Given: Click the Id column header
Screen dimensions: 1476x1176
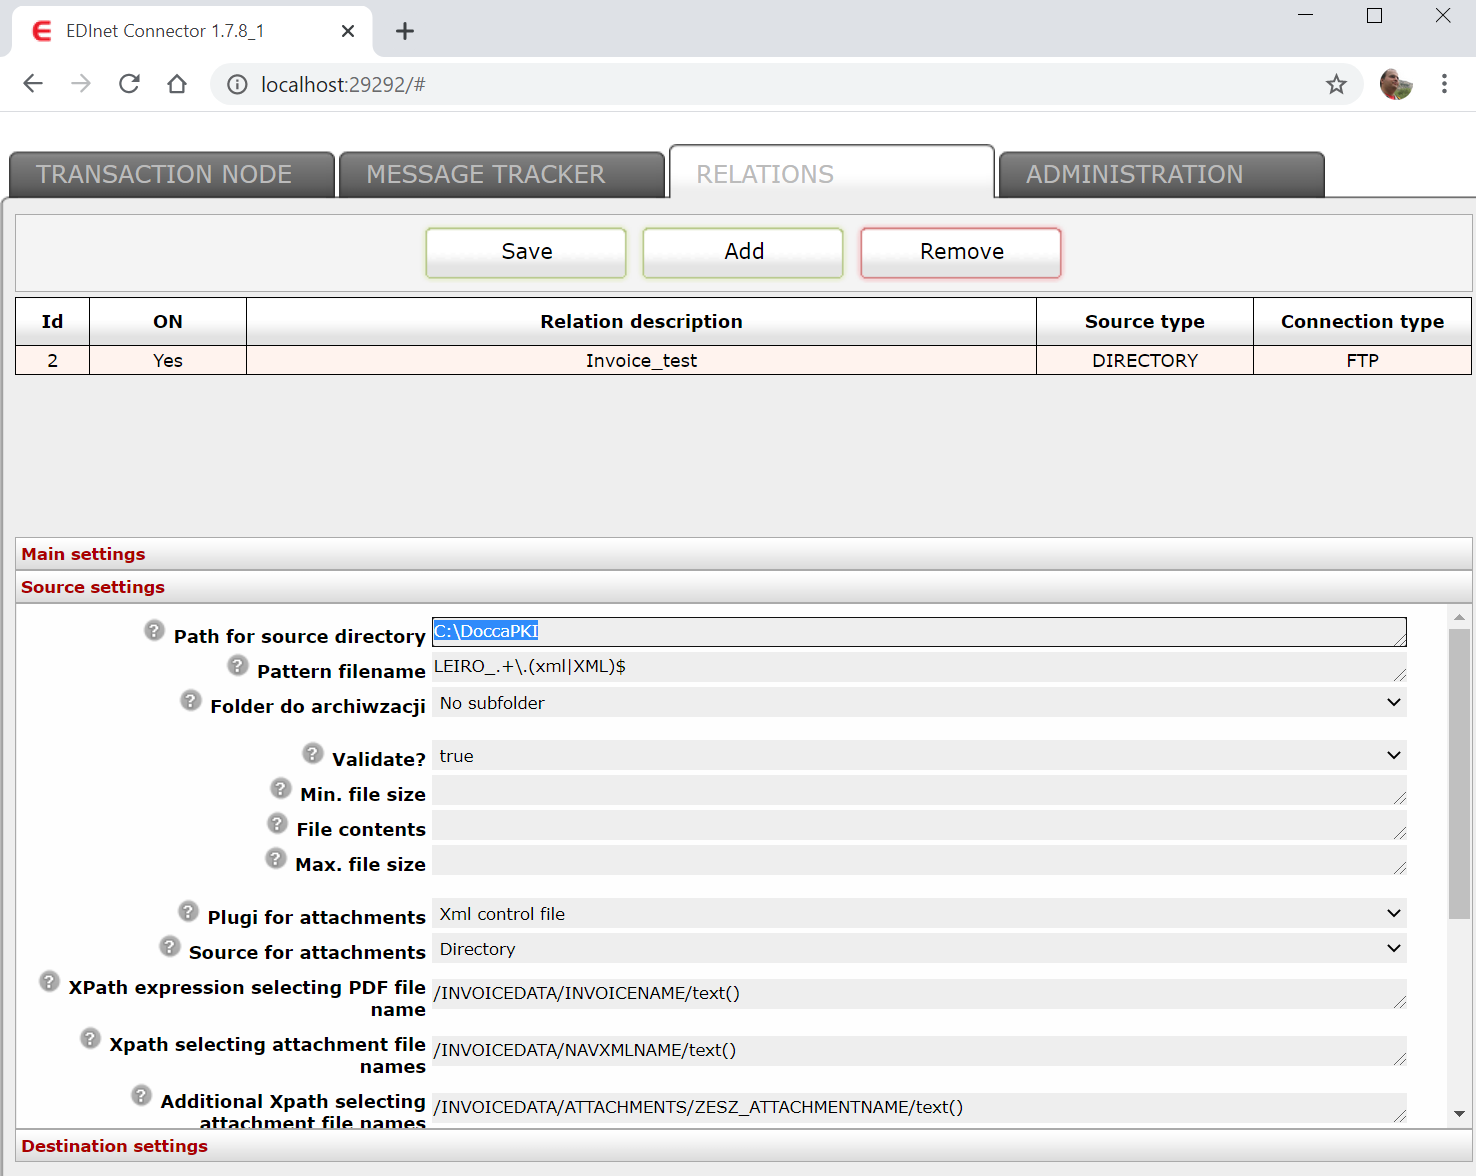Looking at the screenshot, I should (x=52, y=321).
